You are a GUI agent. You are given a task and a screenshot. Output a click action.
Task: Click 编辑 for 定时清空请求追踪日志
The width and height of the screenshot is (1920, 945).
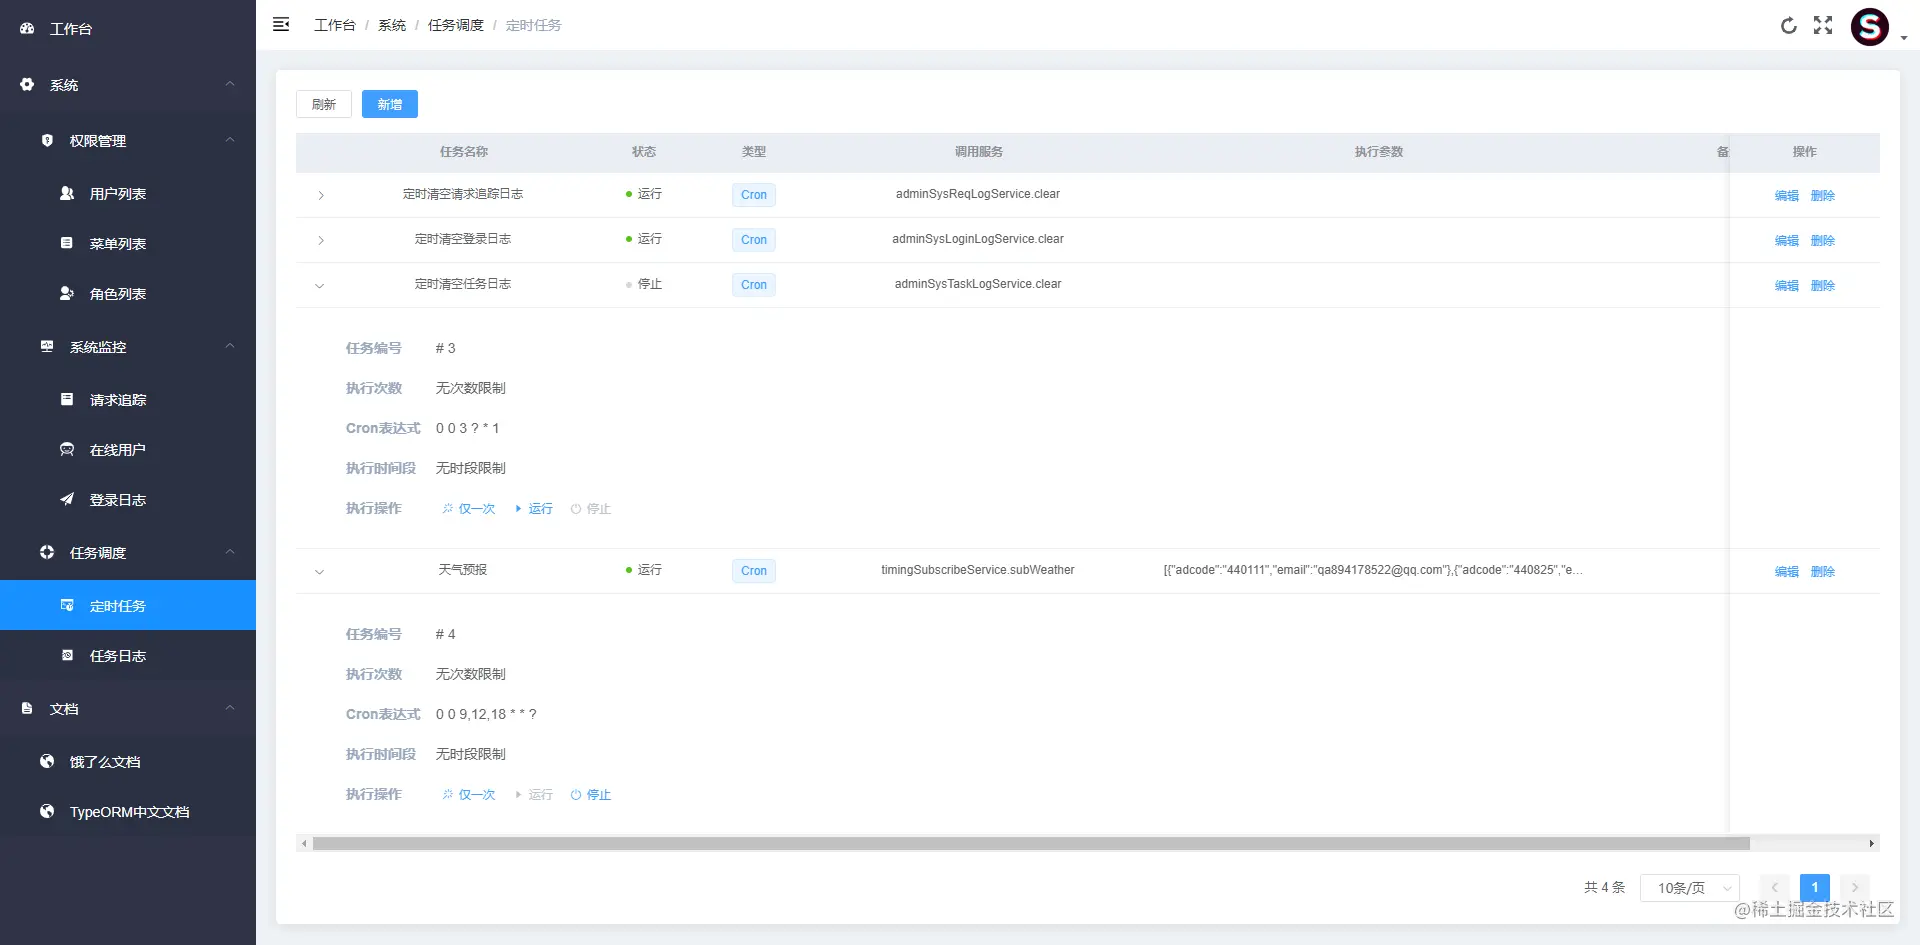click(1787, 196)
